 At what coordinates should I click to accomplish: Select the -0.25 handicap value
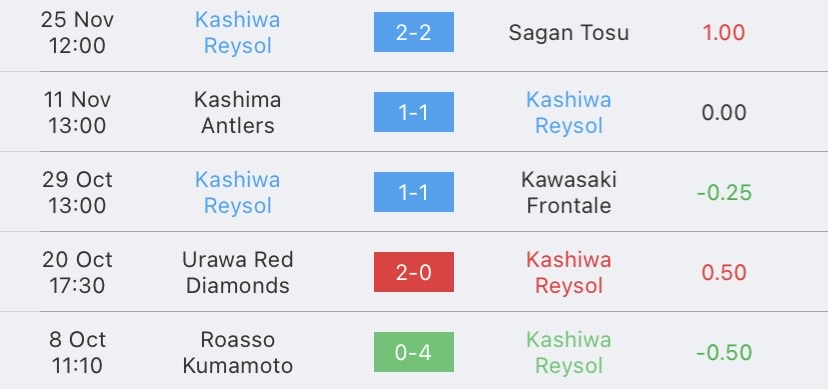pos(724,193)
